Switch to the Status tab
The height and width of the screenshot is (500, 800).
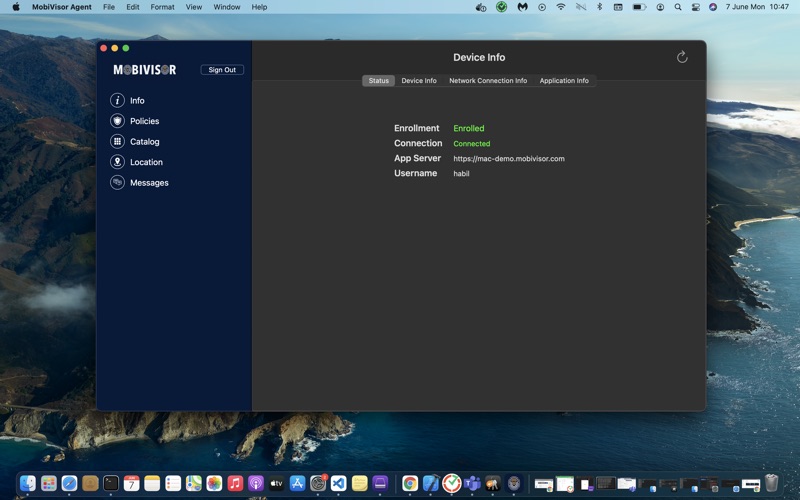coord(378,81)
